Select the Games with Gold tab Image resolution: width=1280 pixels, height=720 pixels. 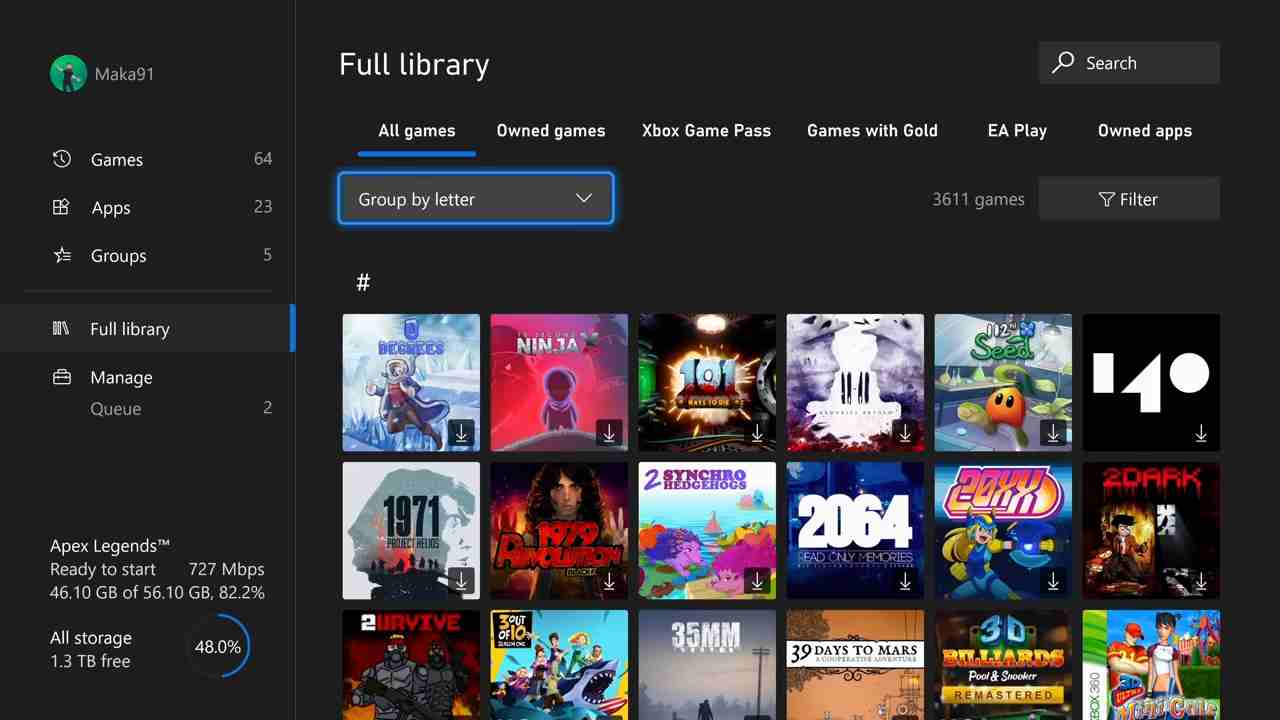(872, 131)
